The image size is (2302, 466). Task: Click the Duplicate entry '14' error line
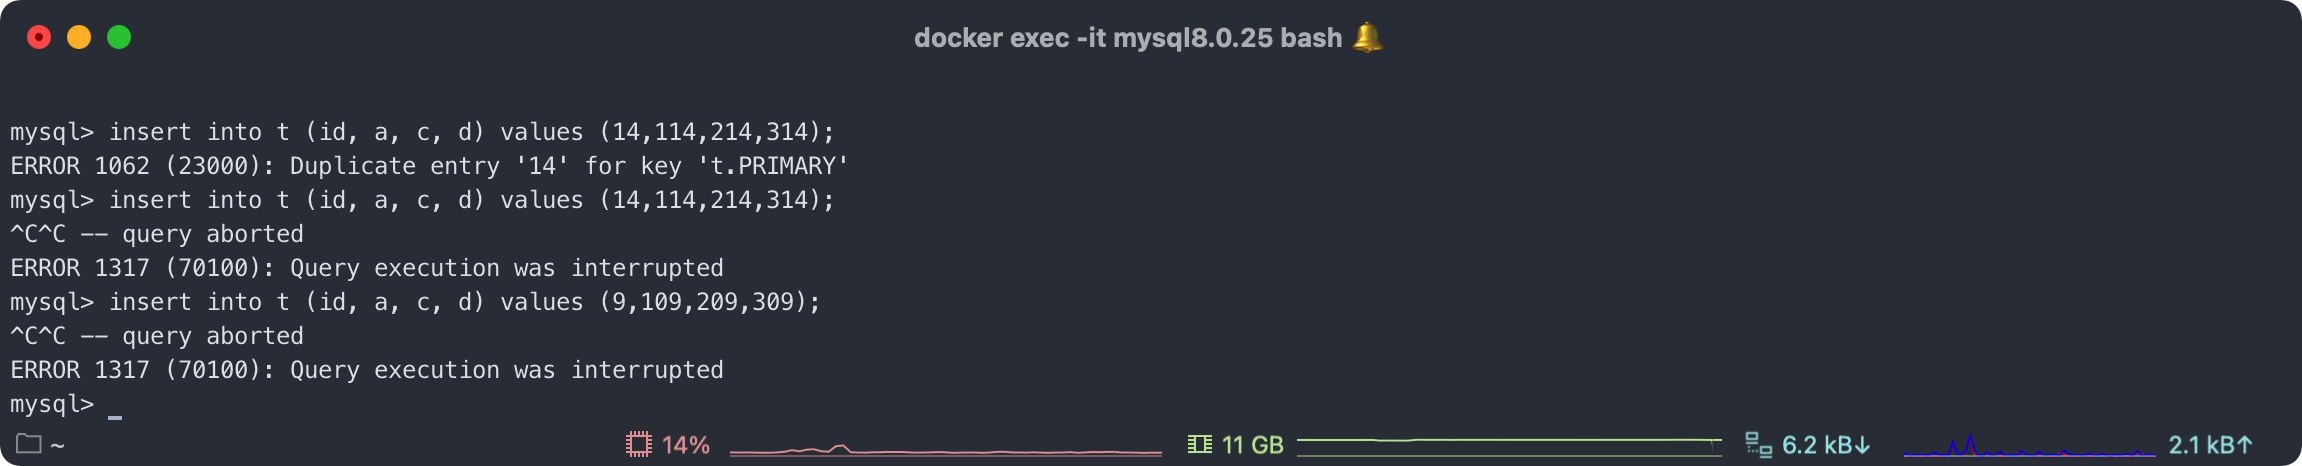[x=429, y=166]
